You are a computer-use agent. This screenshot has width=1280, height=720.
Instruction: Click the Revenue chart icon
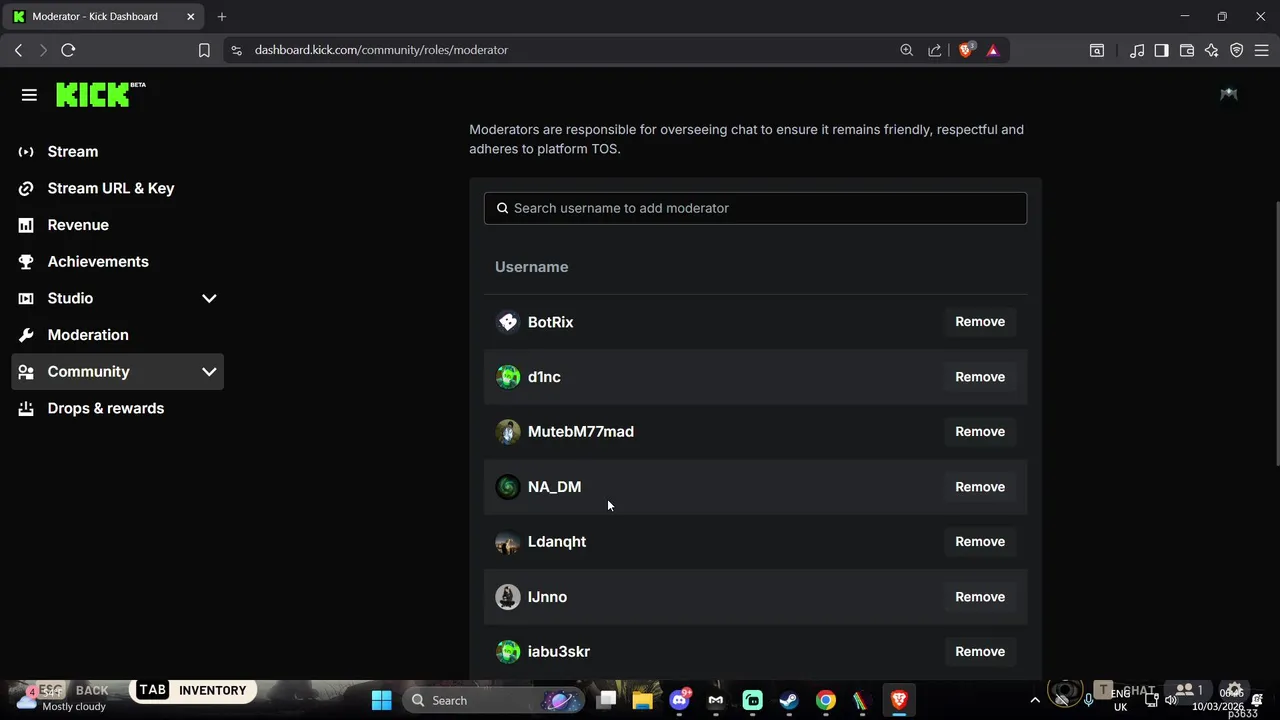[x=26, y=225]
